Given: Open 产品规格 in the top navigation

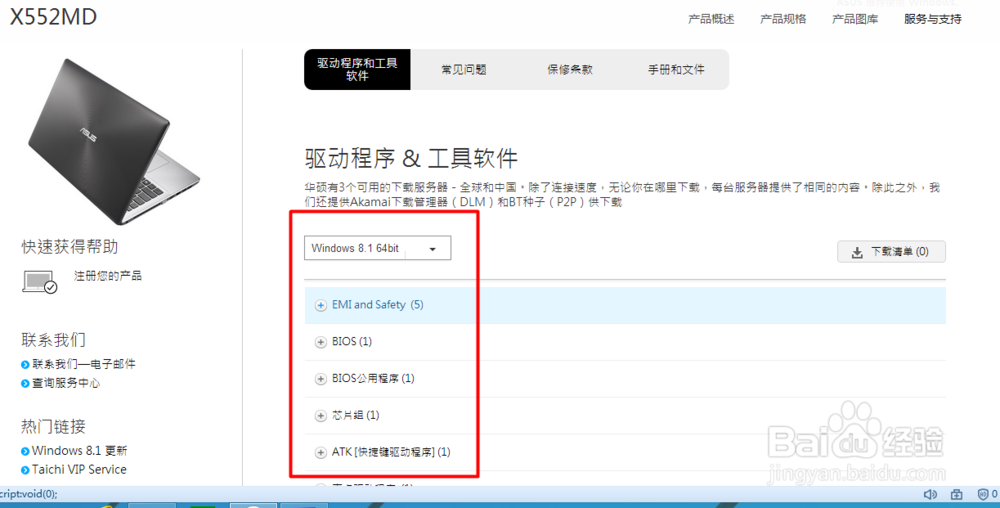Looking at the screenshot, I should click(x=783, y=19).
